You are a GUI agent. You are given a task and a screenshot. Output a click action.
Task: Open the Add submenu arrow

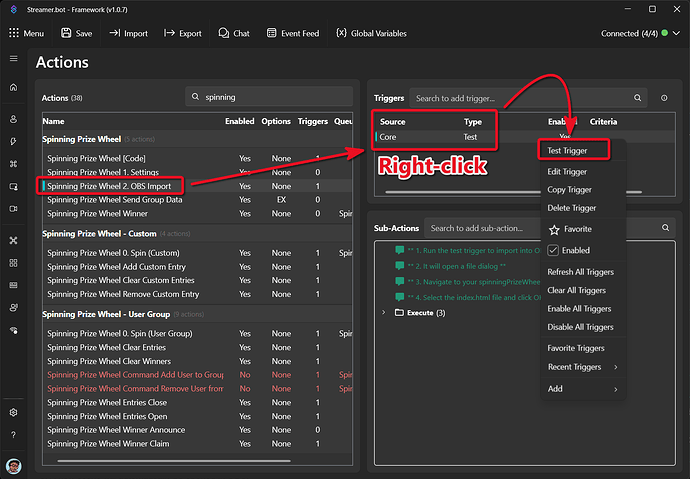tap(616, 389)
